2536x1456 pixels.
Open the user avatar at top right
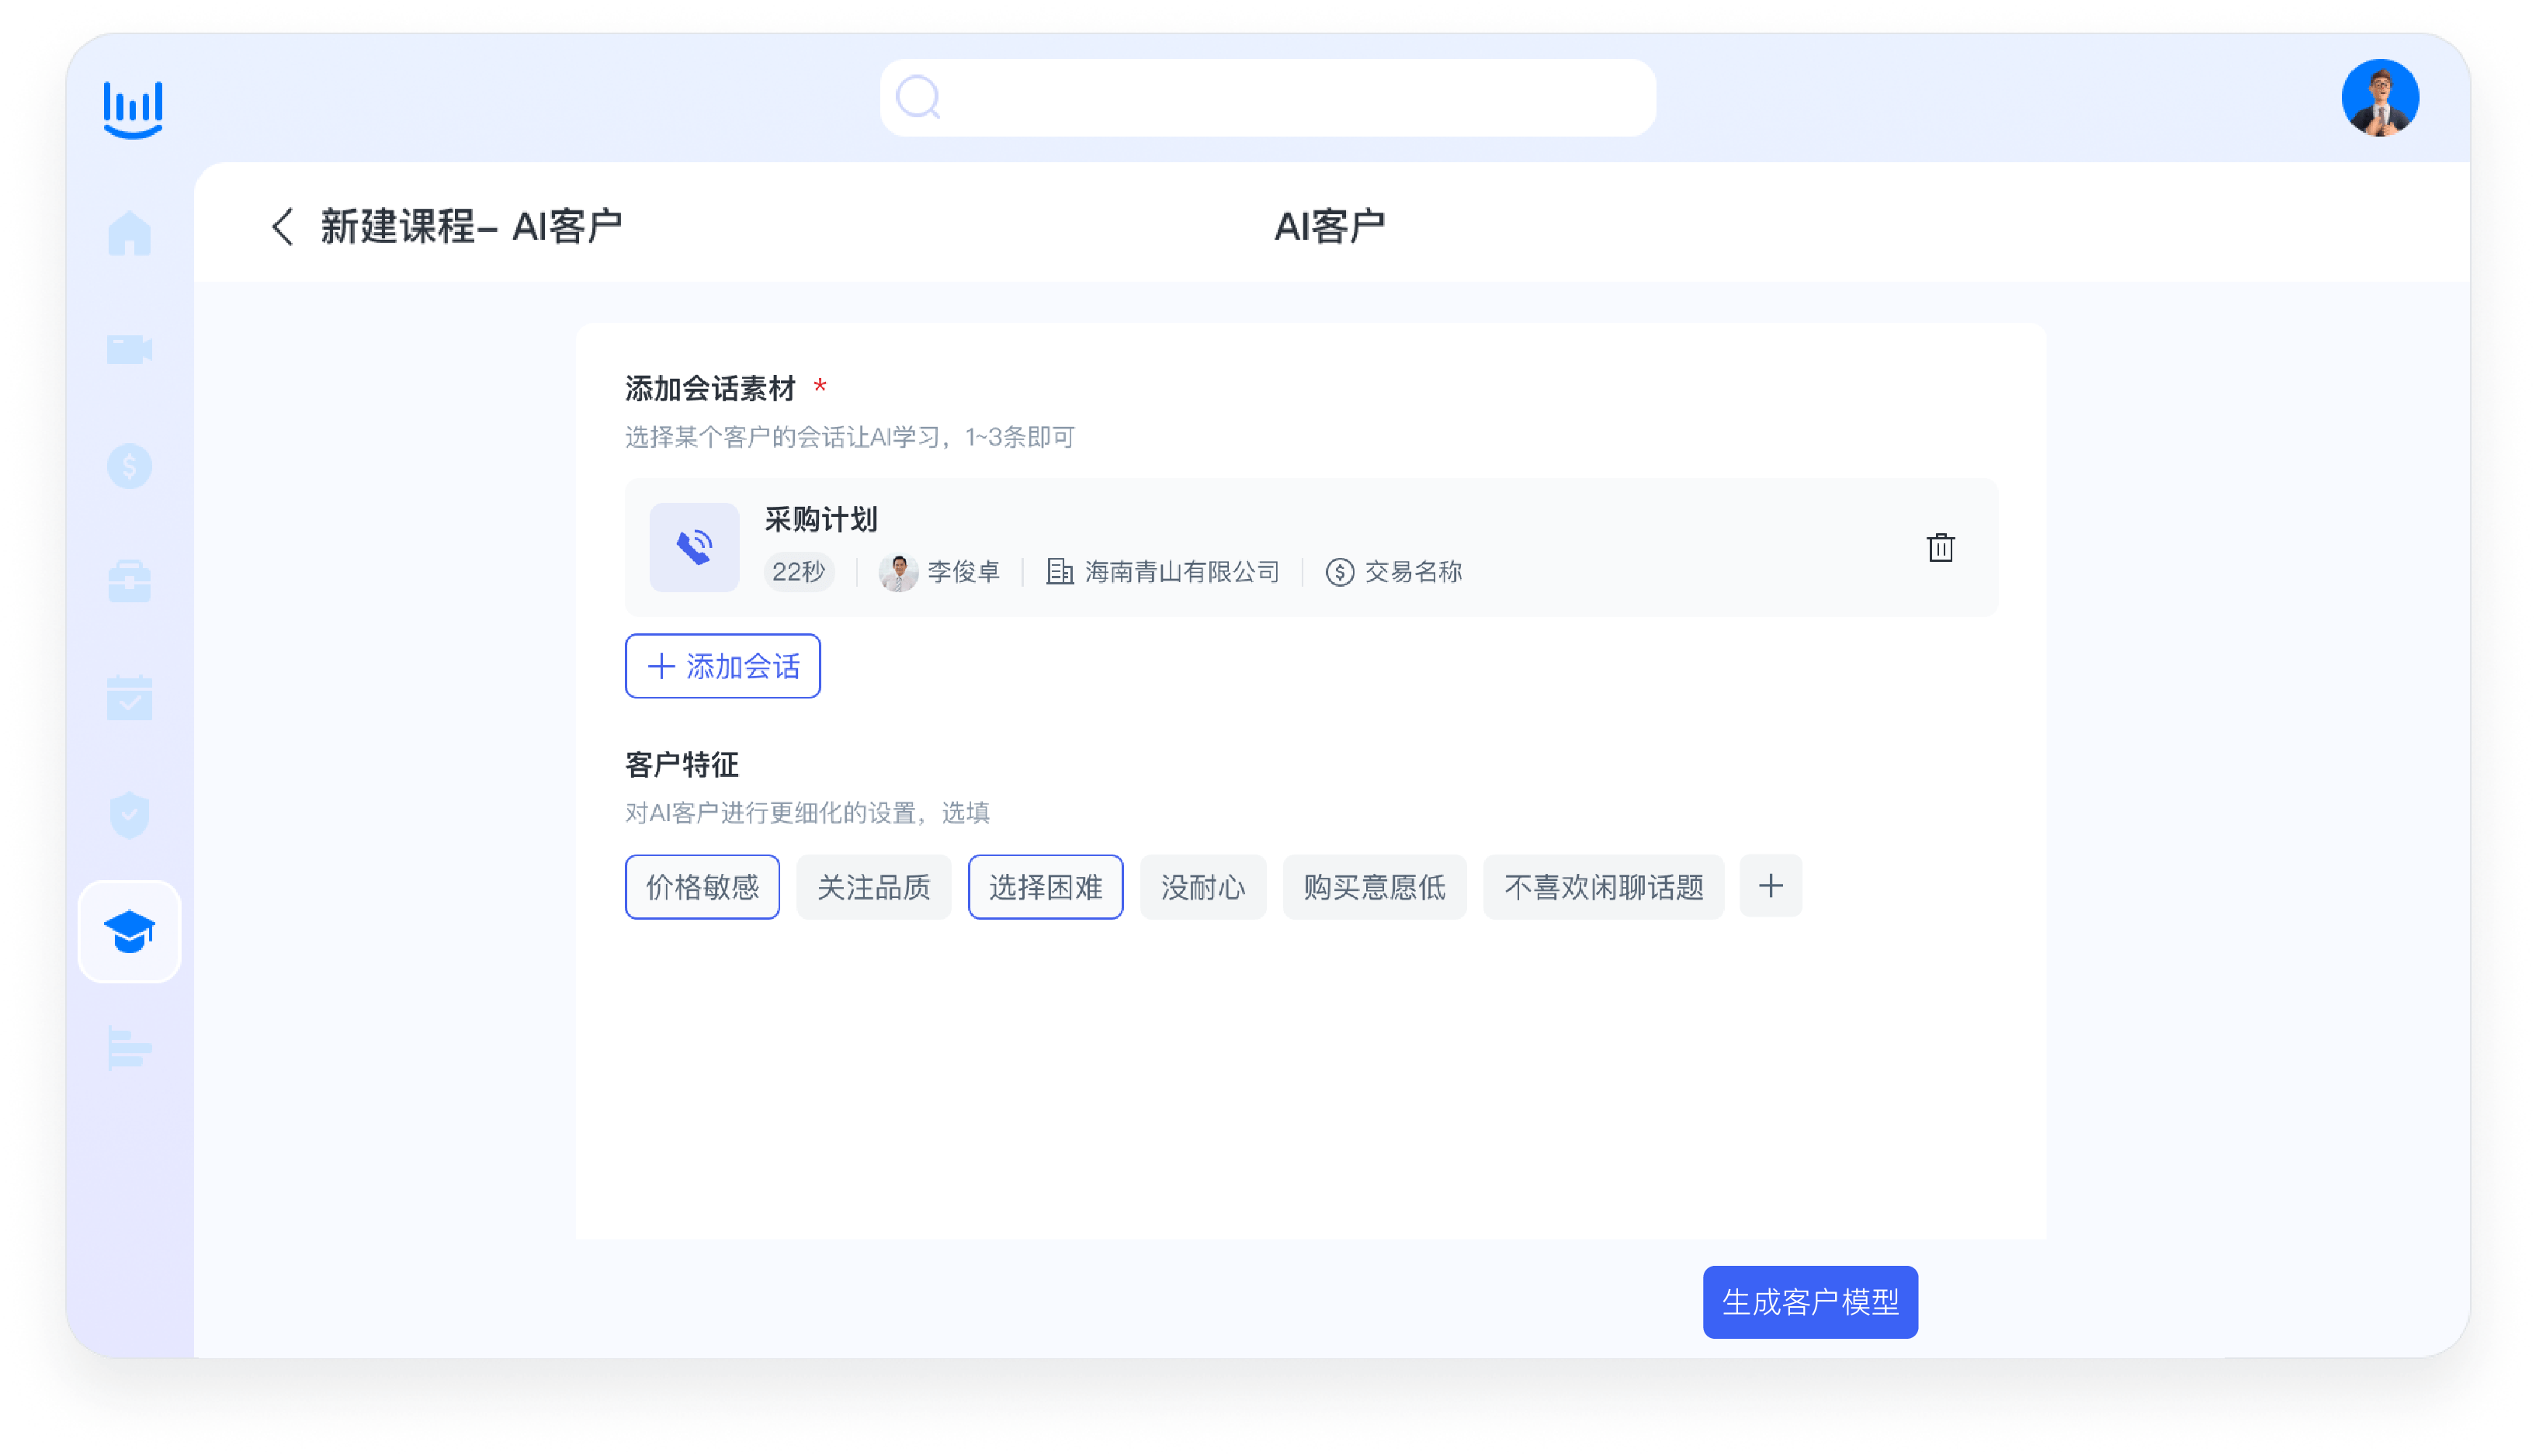coord(2380,97)
